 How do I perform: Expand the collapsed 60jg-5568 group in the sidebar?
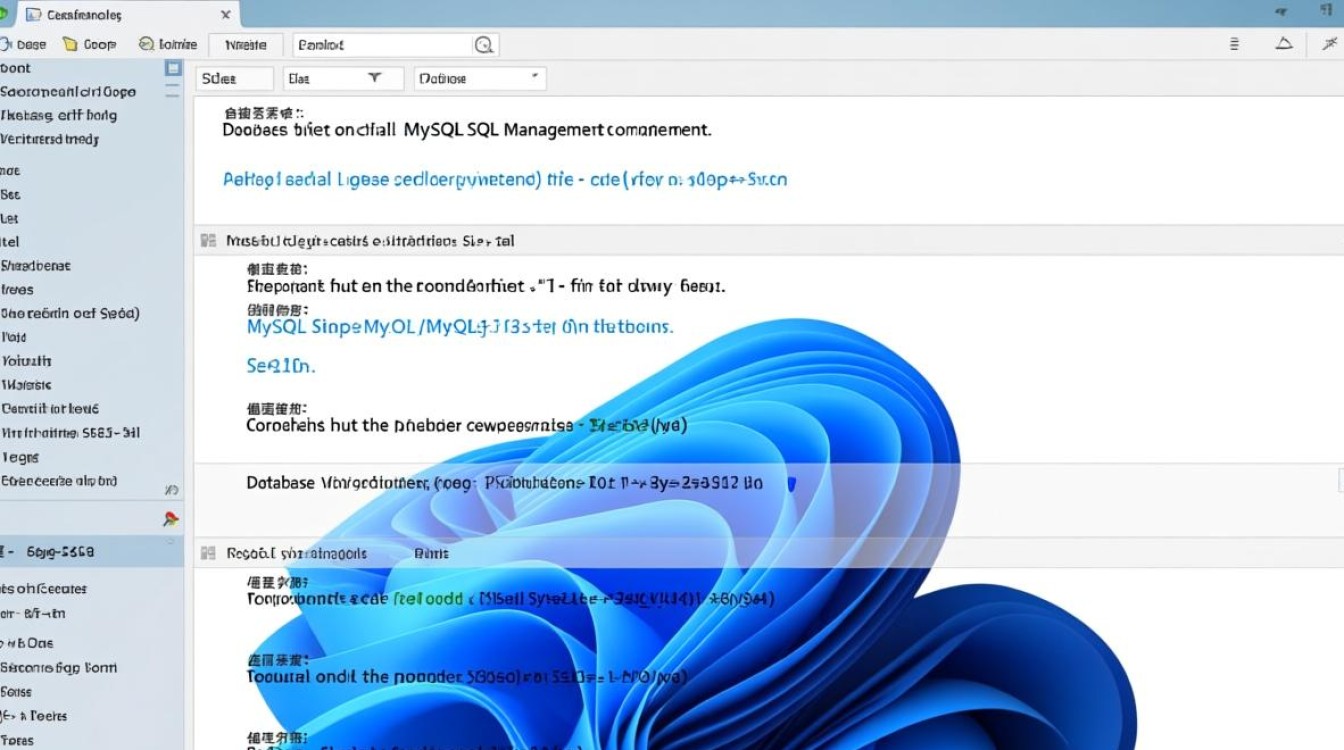(x=10, y=551)
